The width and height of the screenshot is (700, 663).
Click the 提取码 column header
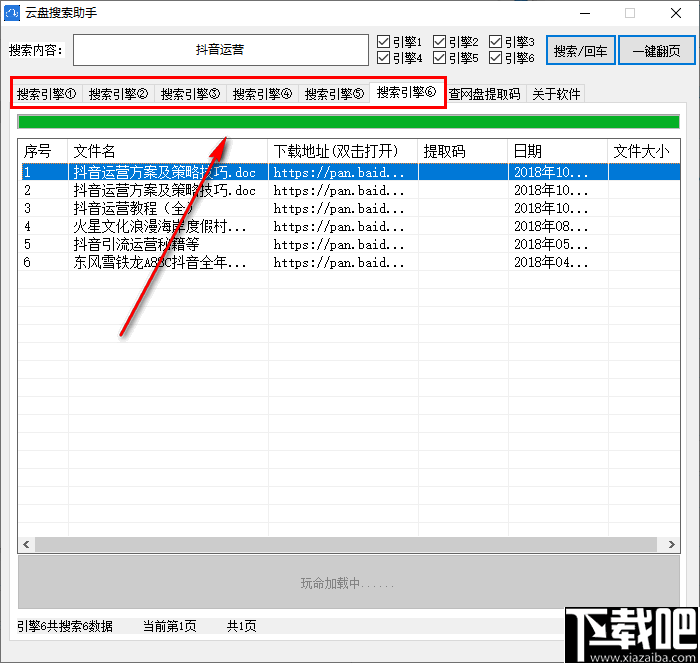pos(463,151)
